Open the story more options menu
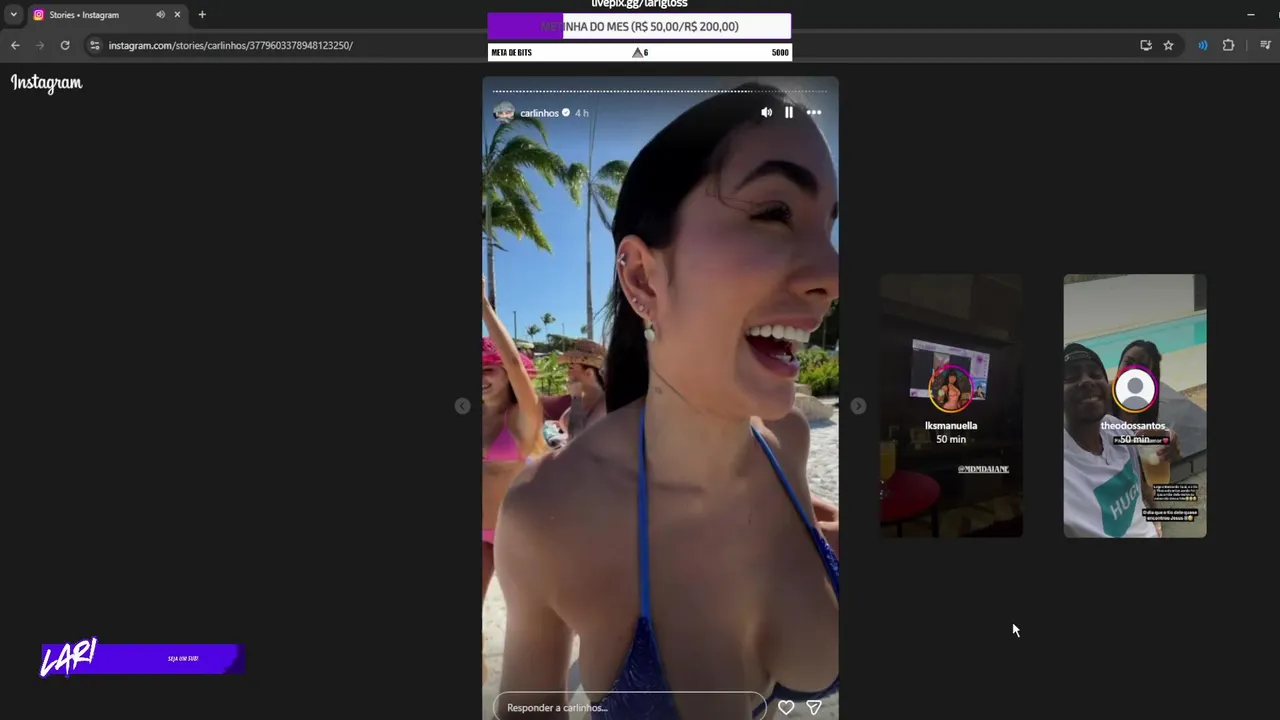 [814, 113]
